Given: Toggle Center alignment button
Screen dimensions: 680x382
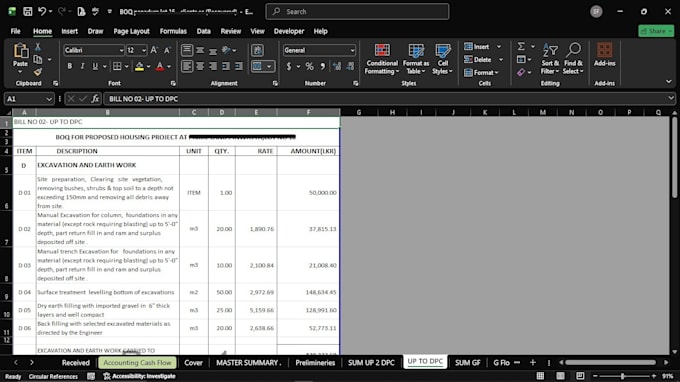Looking at the screenshot, I should click(200, 66).
